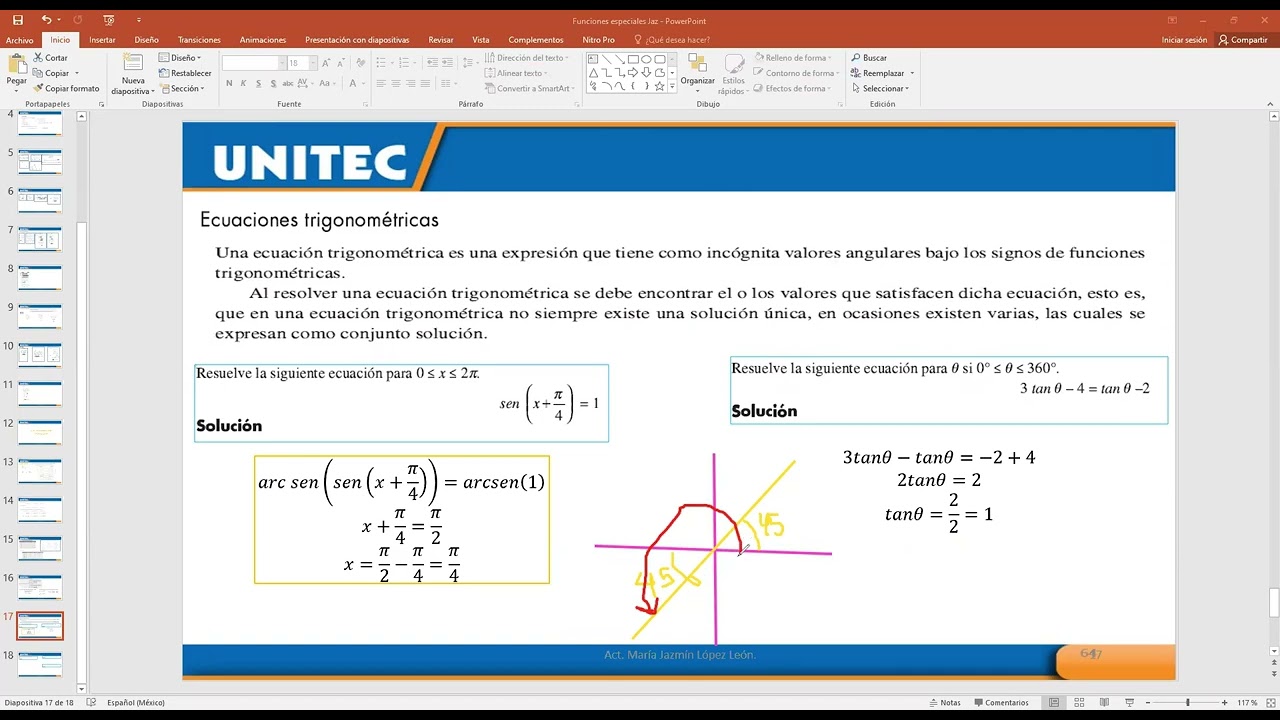
Task: Click the fit slide to window icon
Action: [x=1270, y=702]
